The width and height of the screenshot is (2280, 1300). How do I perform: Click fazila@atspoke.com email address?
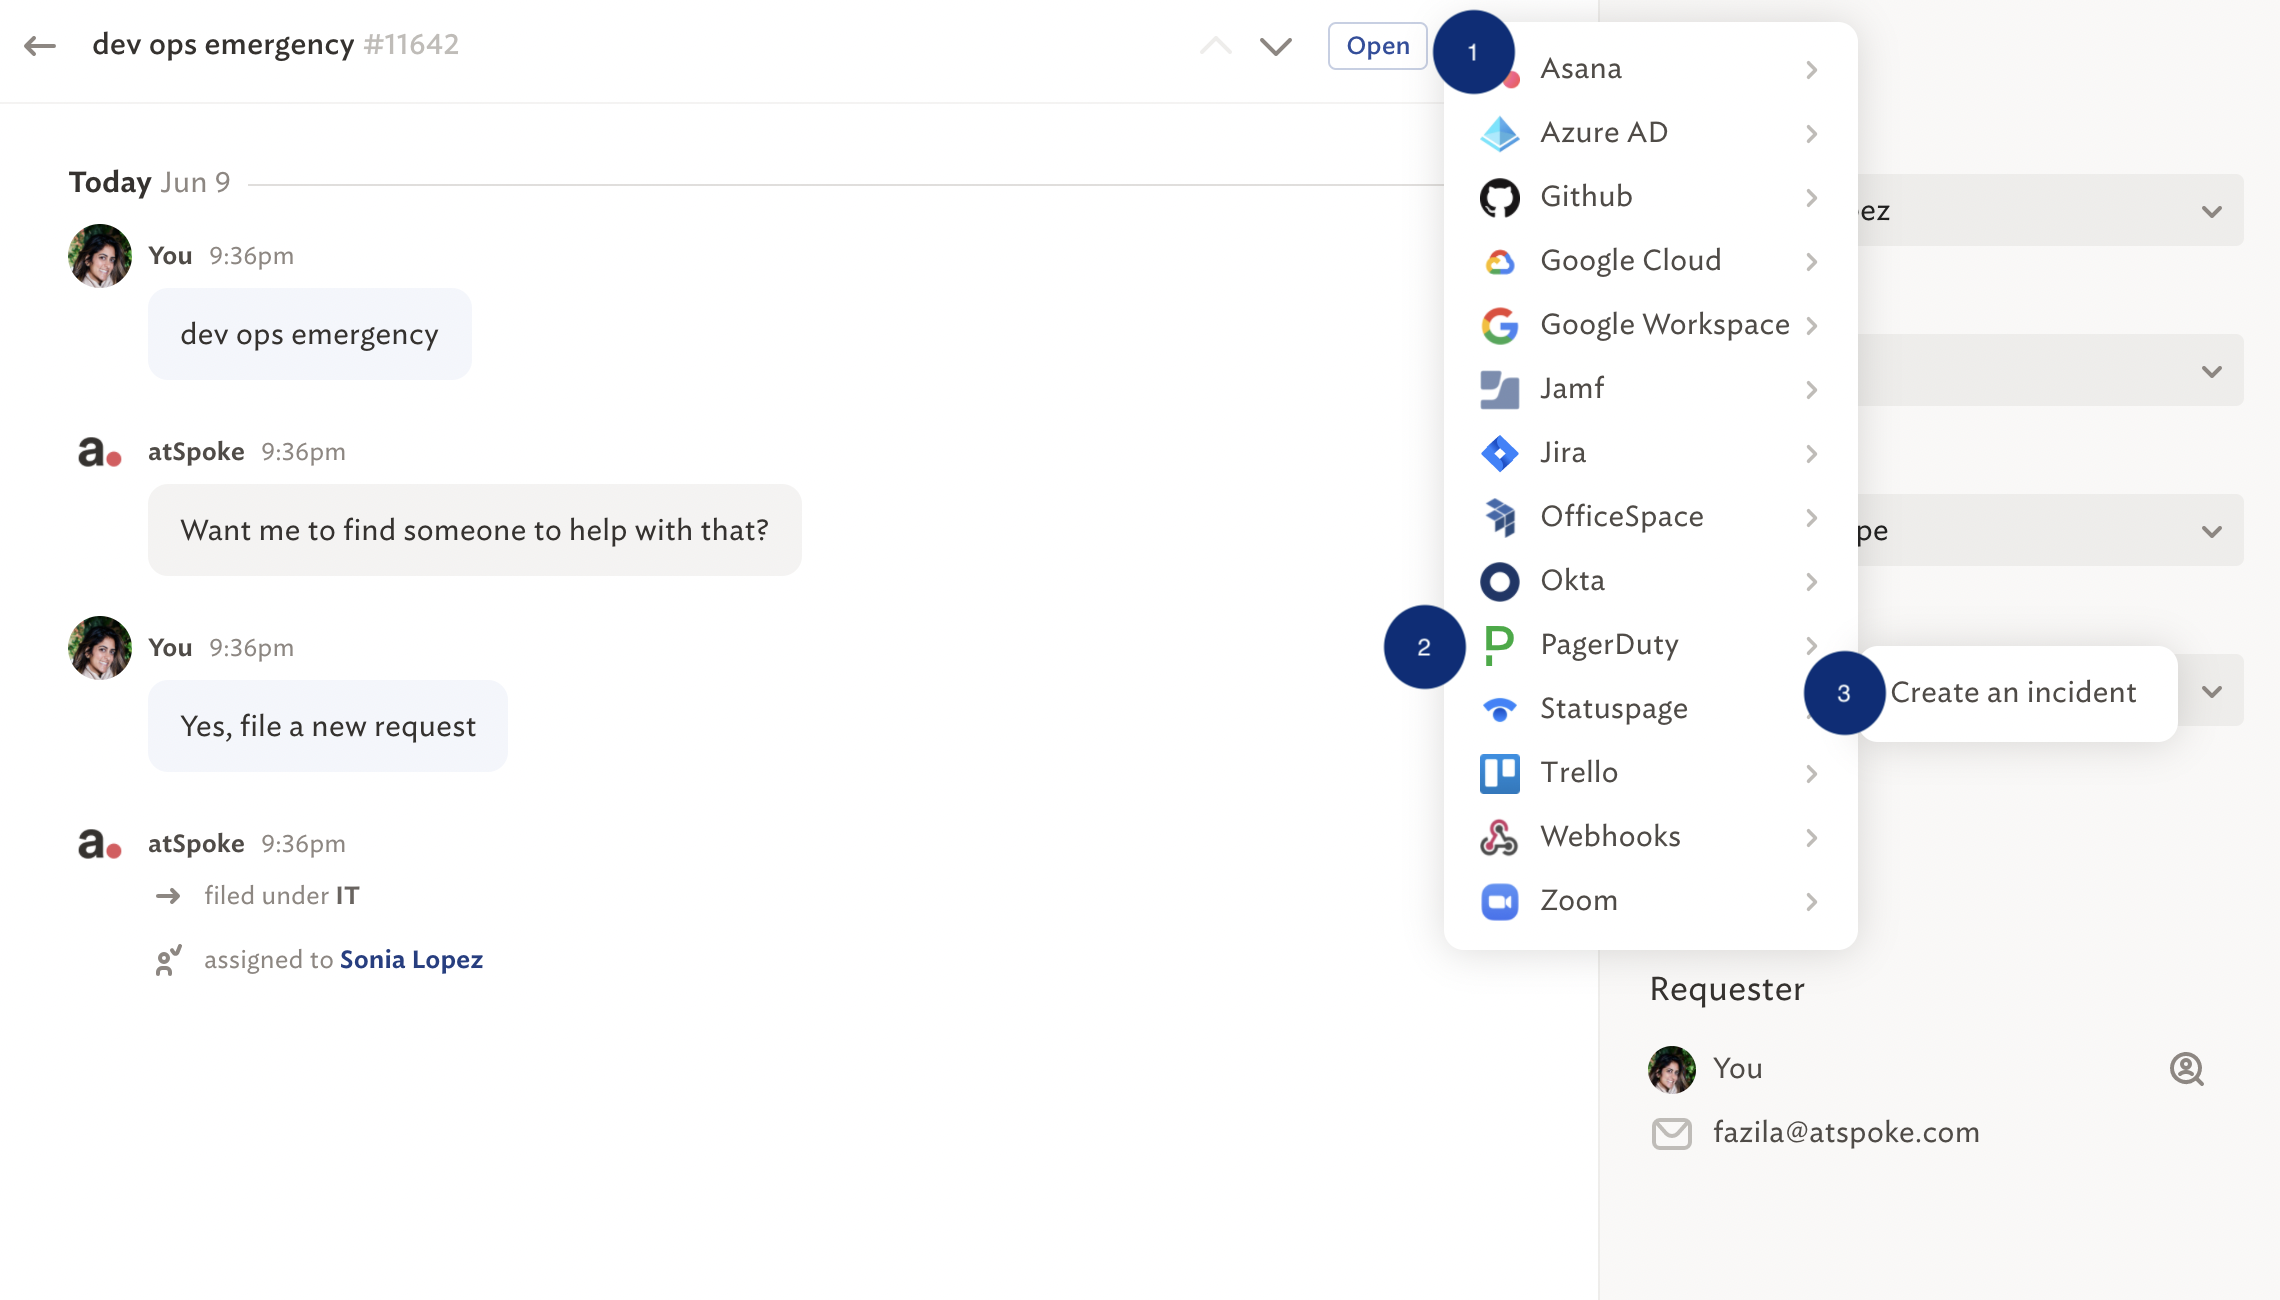coord(1846,1133)
